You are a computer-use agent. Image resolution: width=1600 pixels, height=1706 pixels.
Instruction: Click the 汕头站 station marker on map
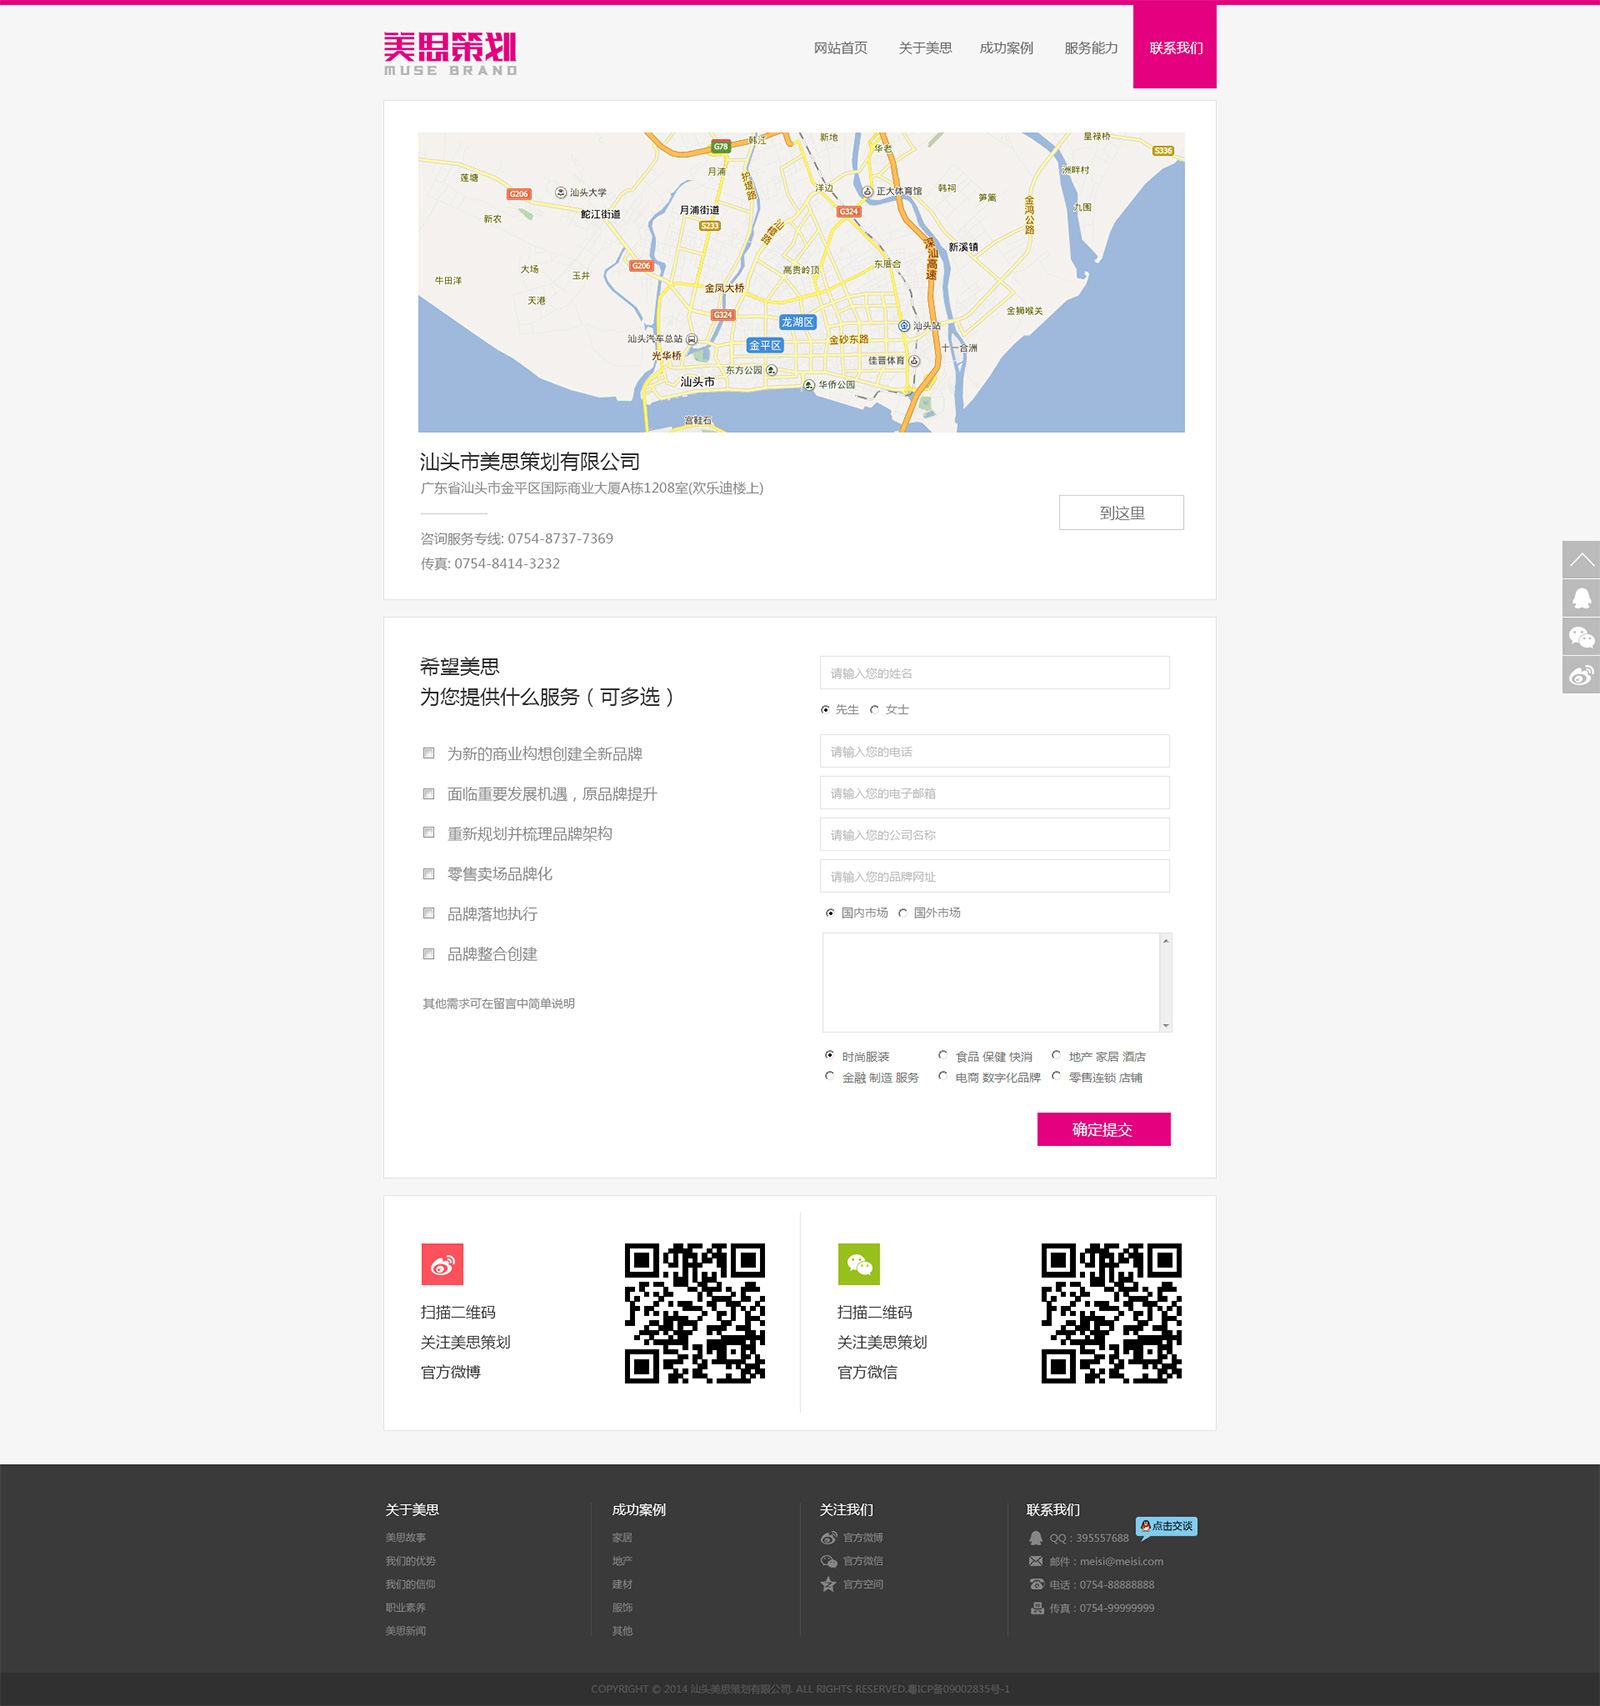904,326
